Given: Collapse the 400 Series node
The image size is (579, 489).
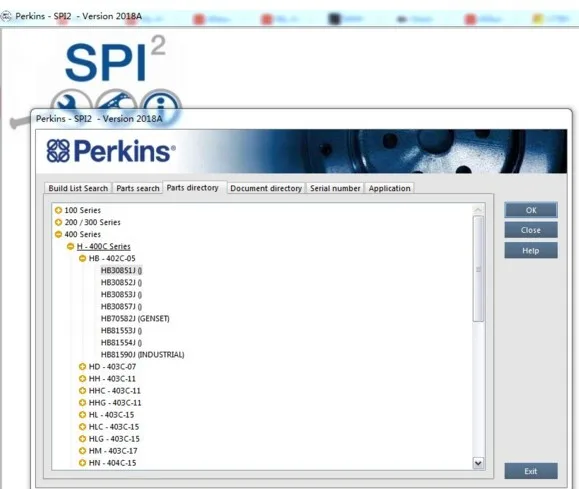Looking at the screenshot, I should (58, 235).
